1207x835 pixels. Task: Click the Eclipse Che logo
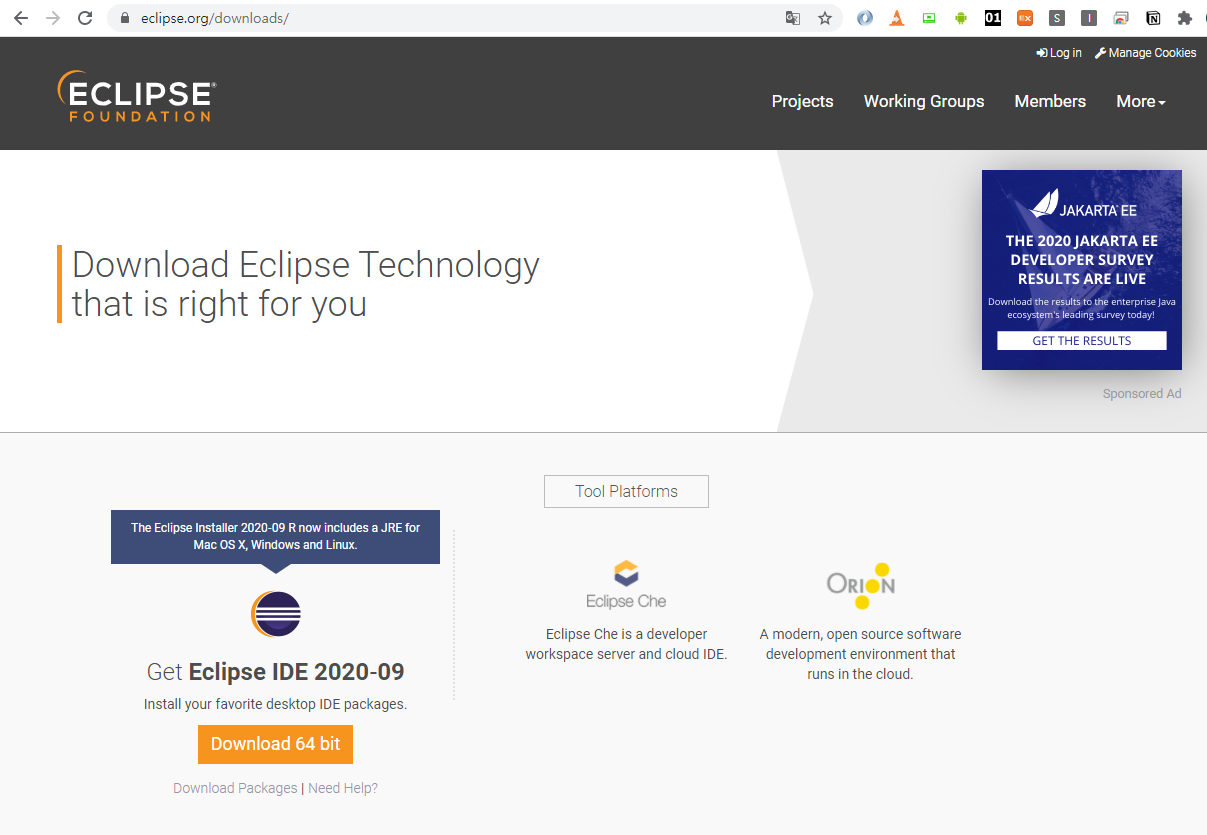pos(626,585)
